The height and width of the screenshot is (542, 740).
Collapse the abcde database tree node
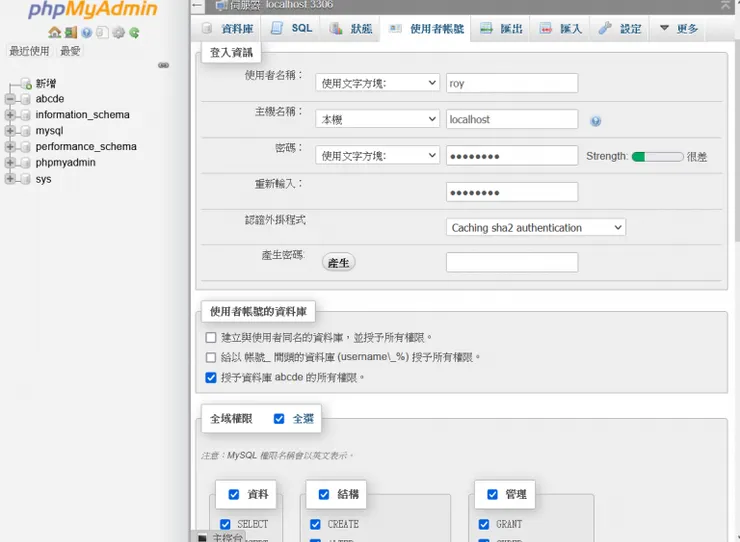tap(10, 99)
